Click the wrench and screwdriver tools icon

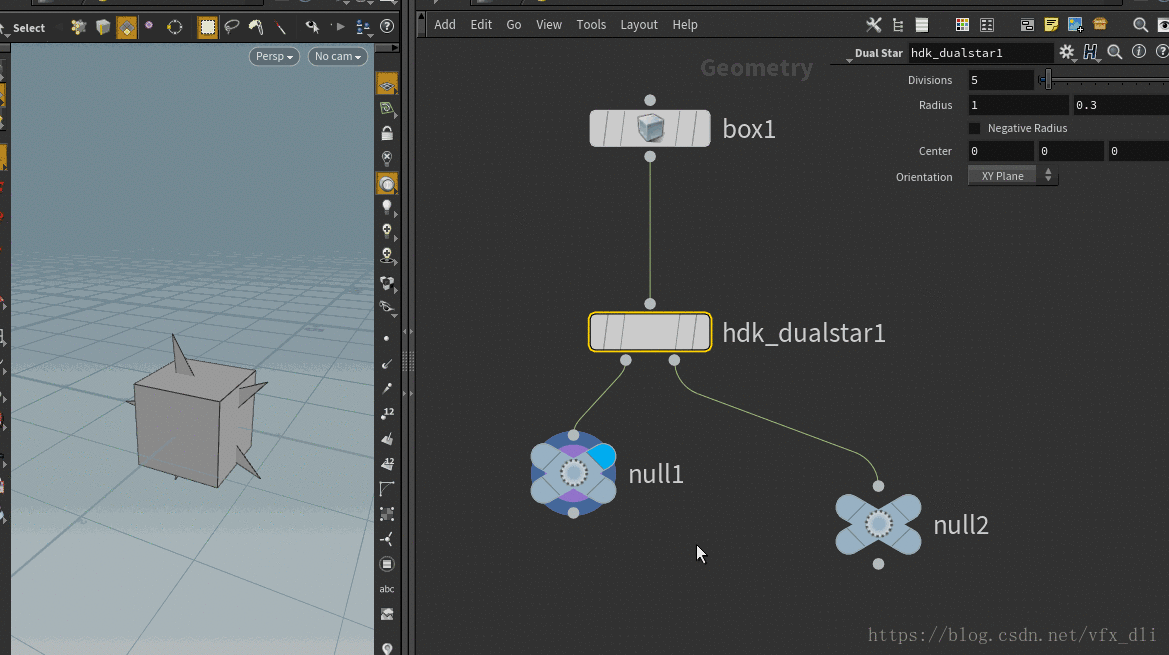(874, 25)
